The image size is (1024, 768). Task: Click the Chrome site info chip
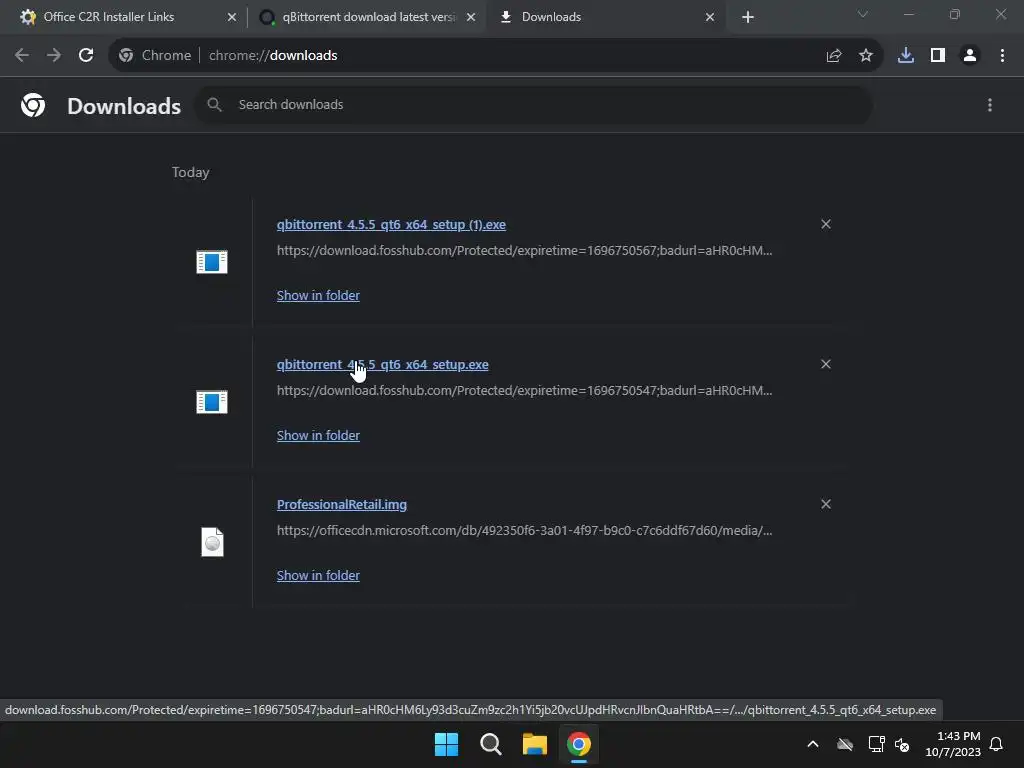point(155,56)
